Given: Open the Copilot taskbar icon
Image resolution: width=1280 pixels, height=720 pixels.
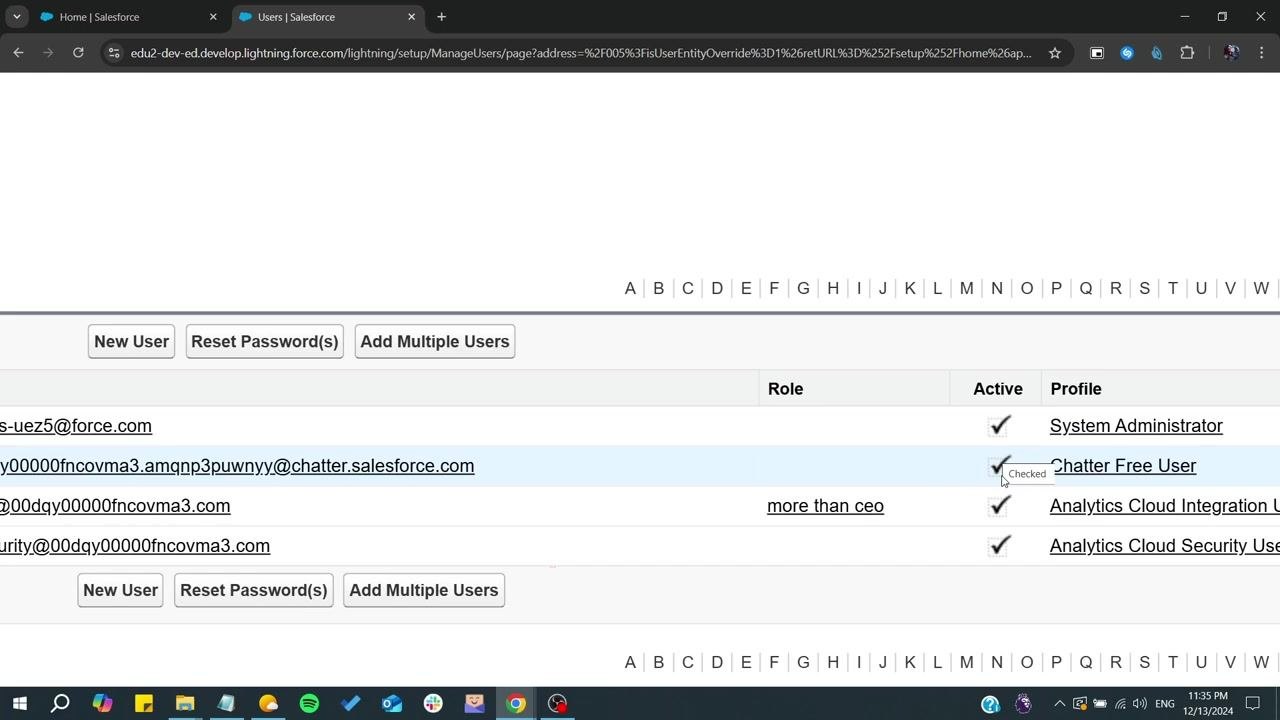Looking at the screenshot, I should (102, 703).
